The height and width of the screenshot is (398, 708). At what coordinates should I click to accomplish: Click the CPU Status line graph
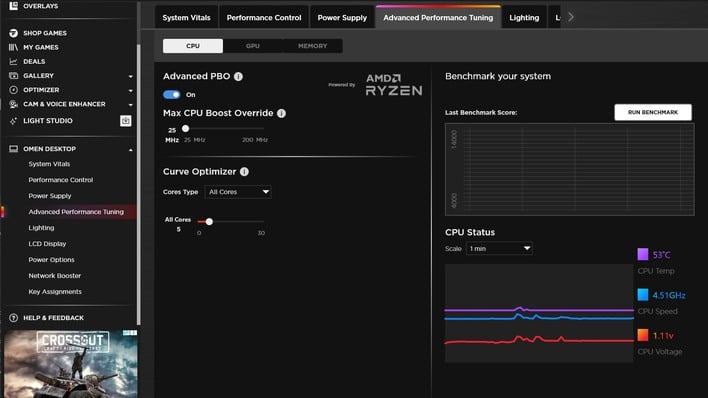pos(539,313)
